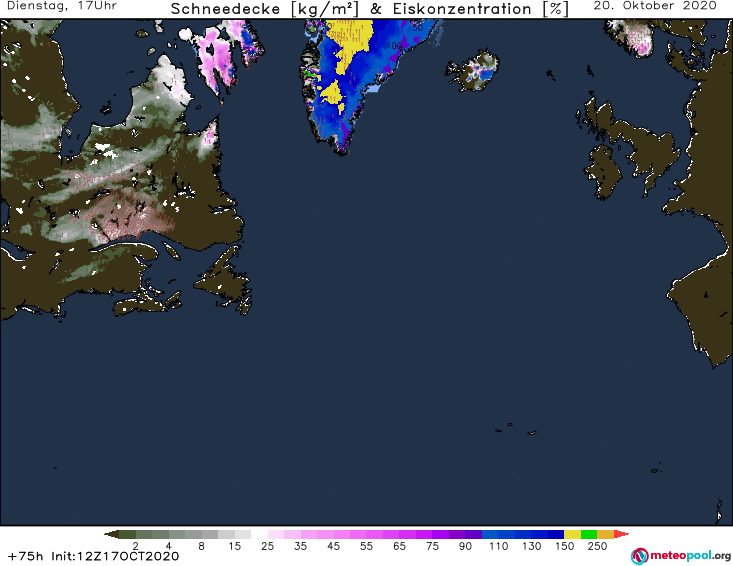Click the island of Ireland on the map
This screenshot has height=566, width=733.
coord(604,172)
